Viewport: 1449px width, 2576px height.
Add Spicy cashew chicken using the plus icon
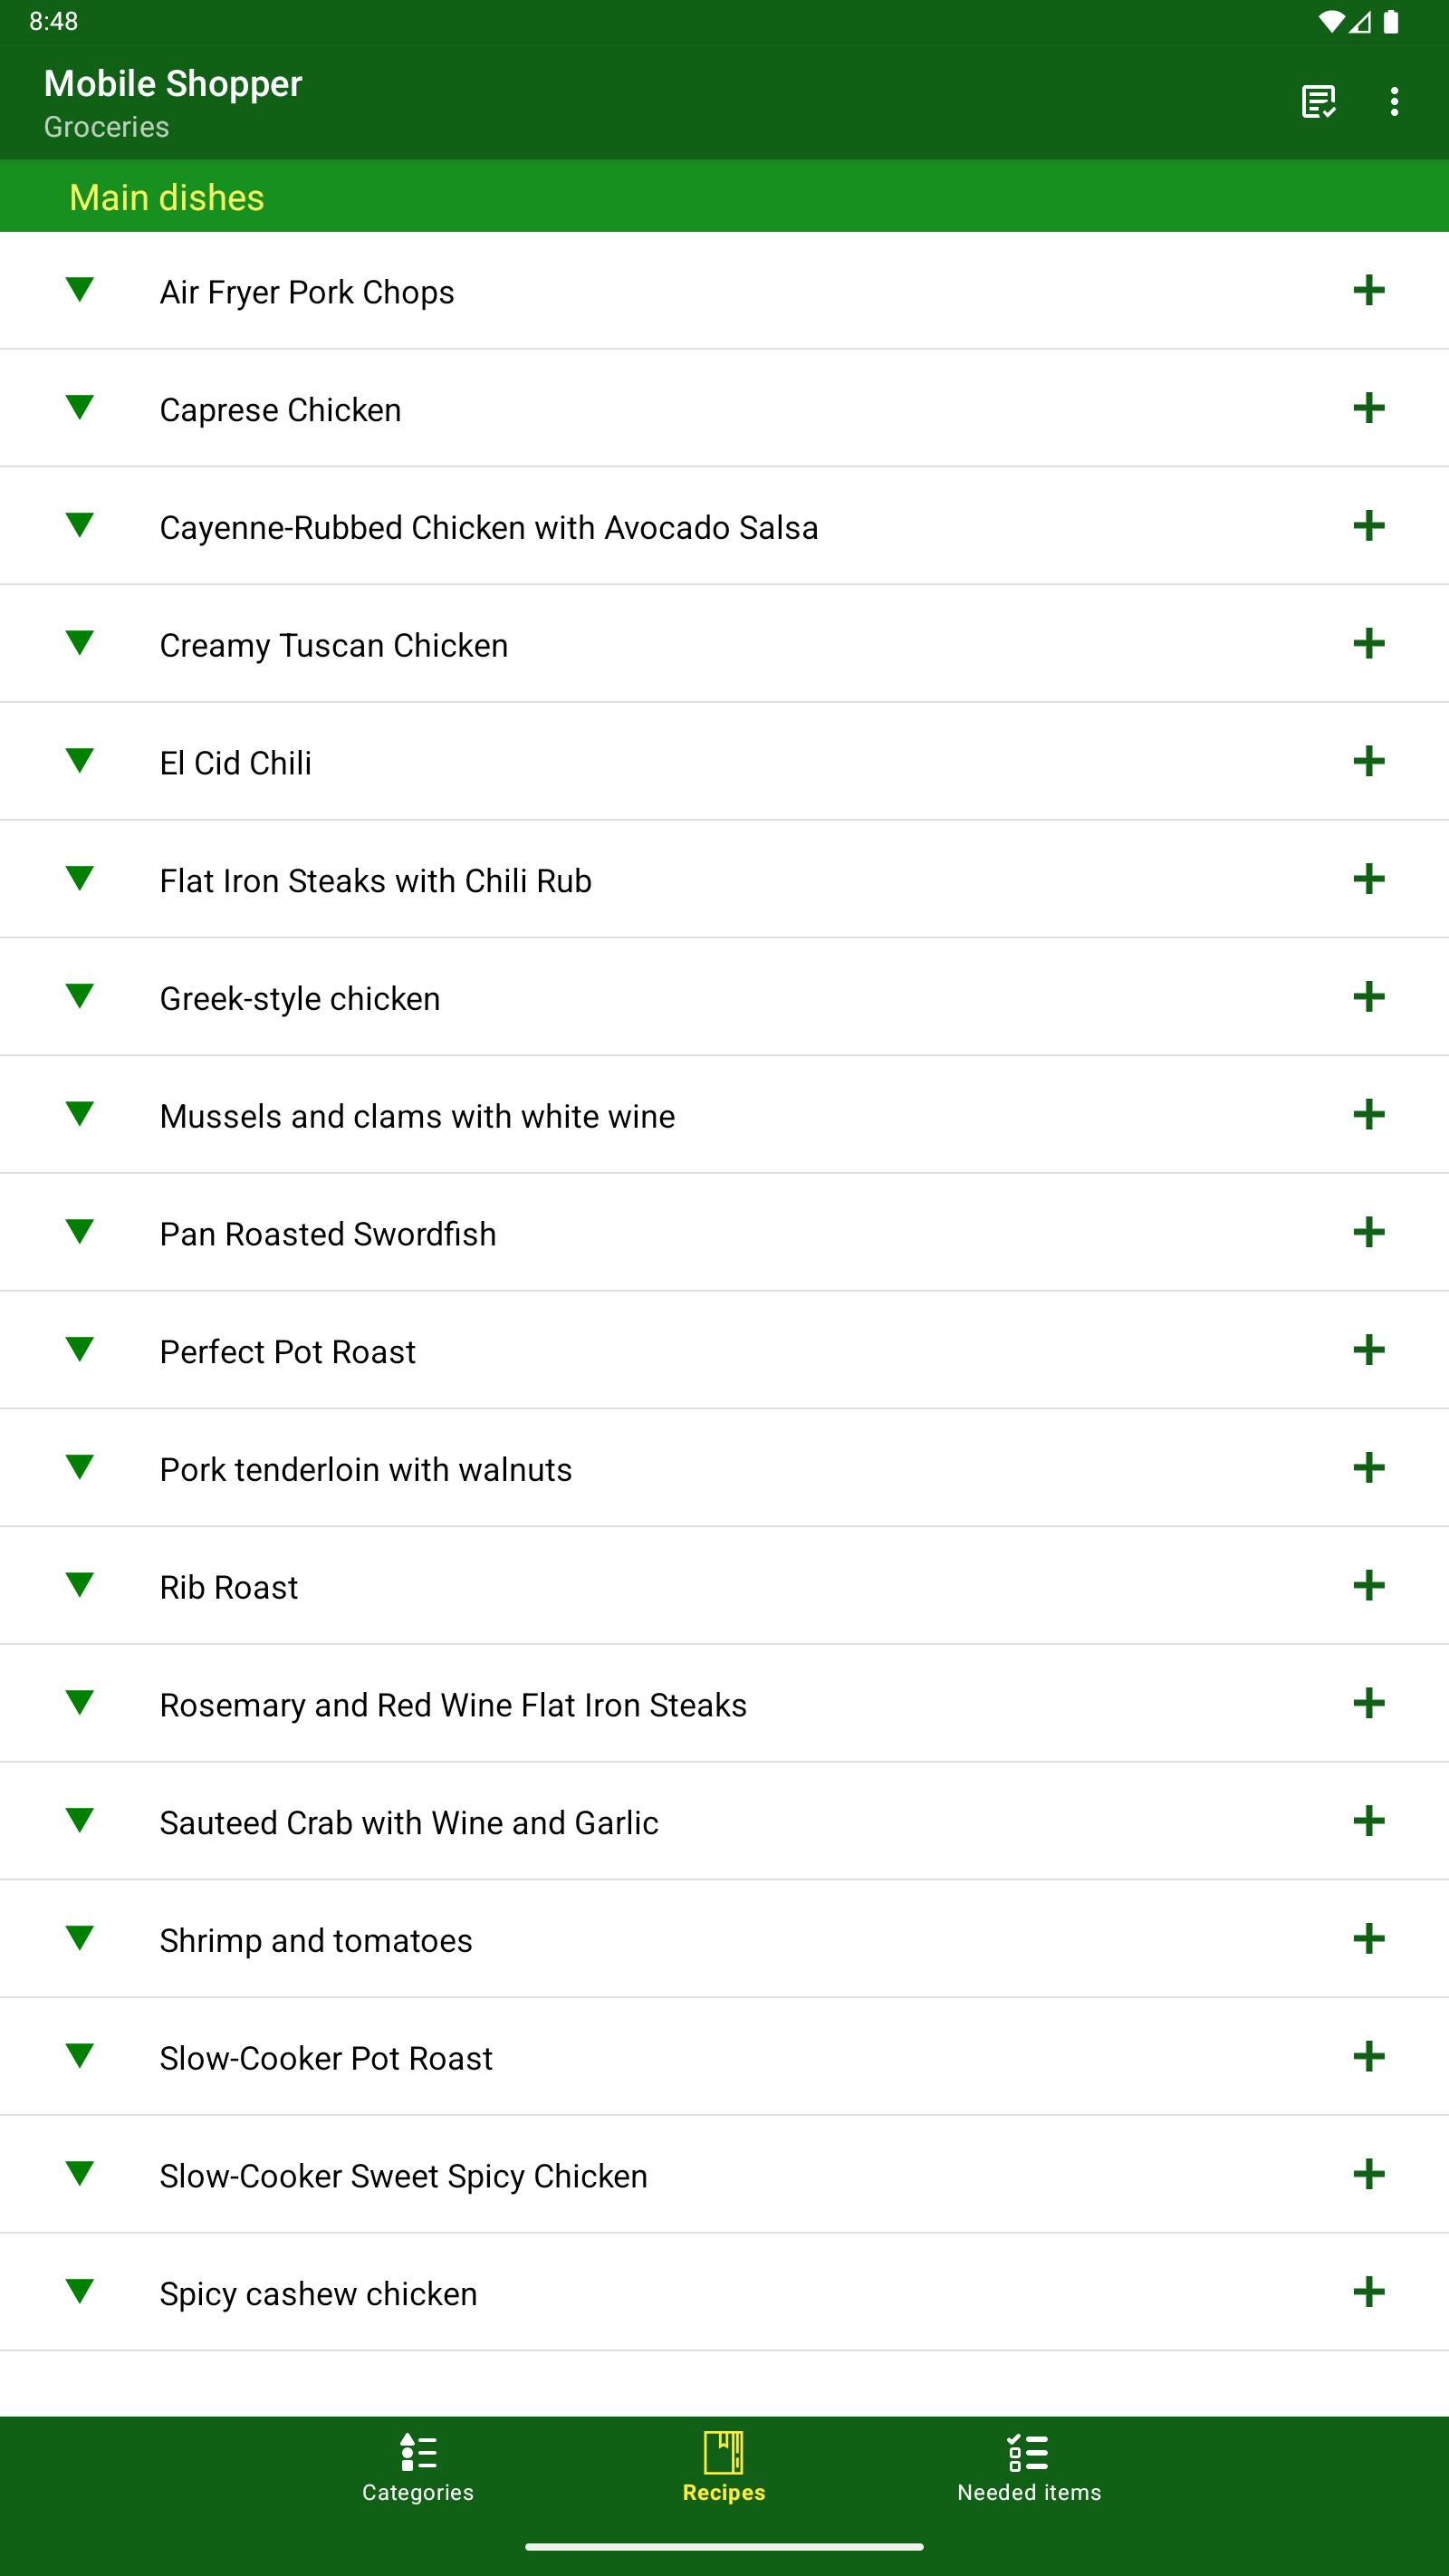(1368, 2292)
